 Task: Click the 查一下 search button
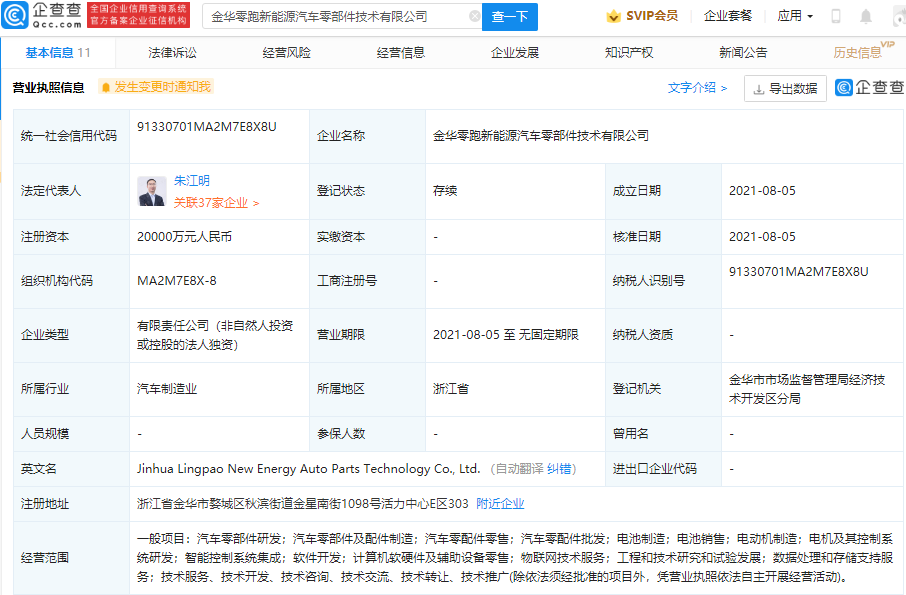point(510,17)
